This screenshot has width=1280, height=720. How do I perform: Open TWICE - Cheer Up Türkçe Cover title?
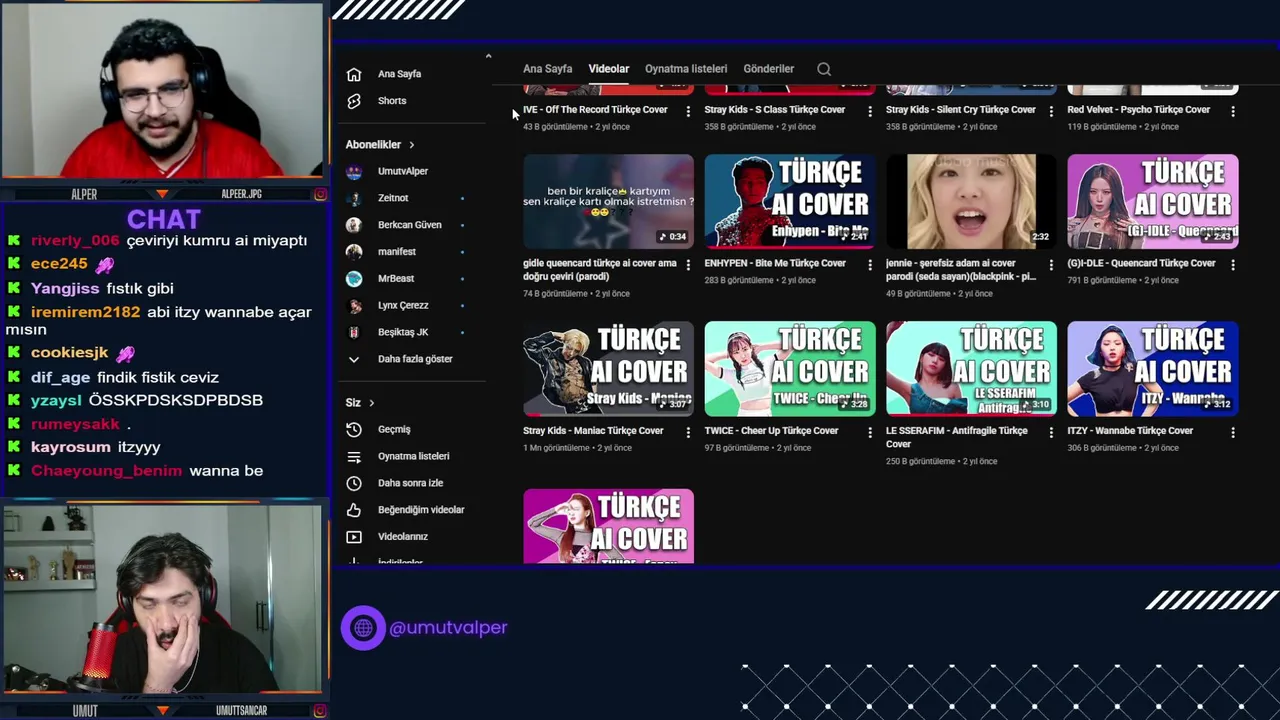[771, 431]
